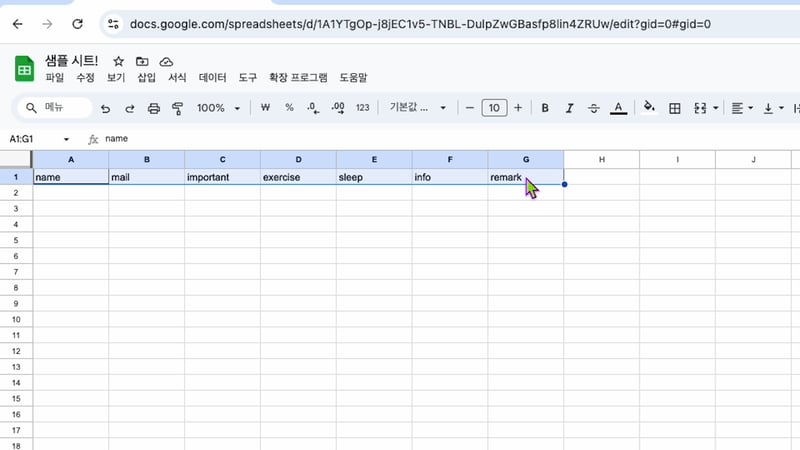Open the borders tool
Image resolution: width=800 pixels, height=450 pixels.
pyautogui.click(x=674, y=108)
